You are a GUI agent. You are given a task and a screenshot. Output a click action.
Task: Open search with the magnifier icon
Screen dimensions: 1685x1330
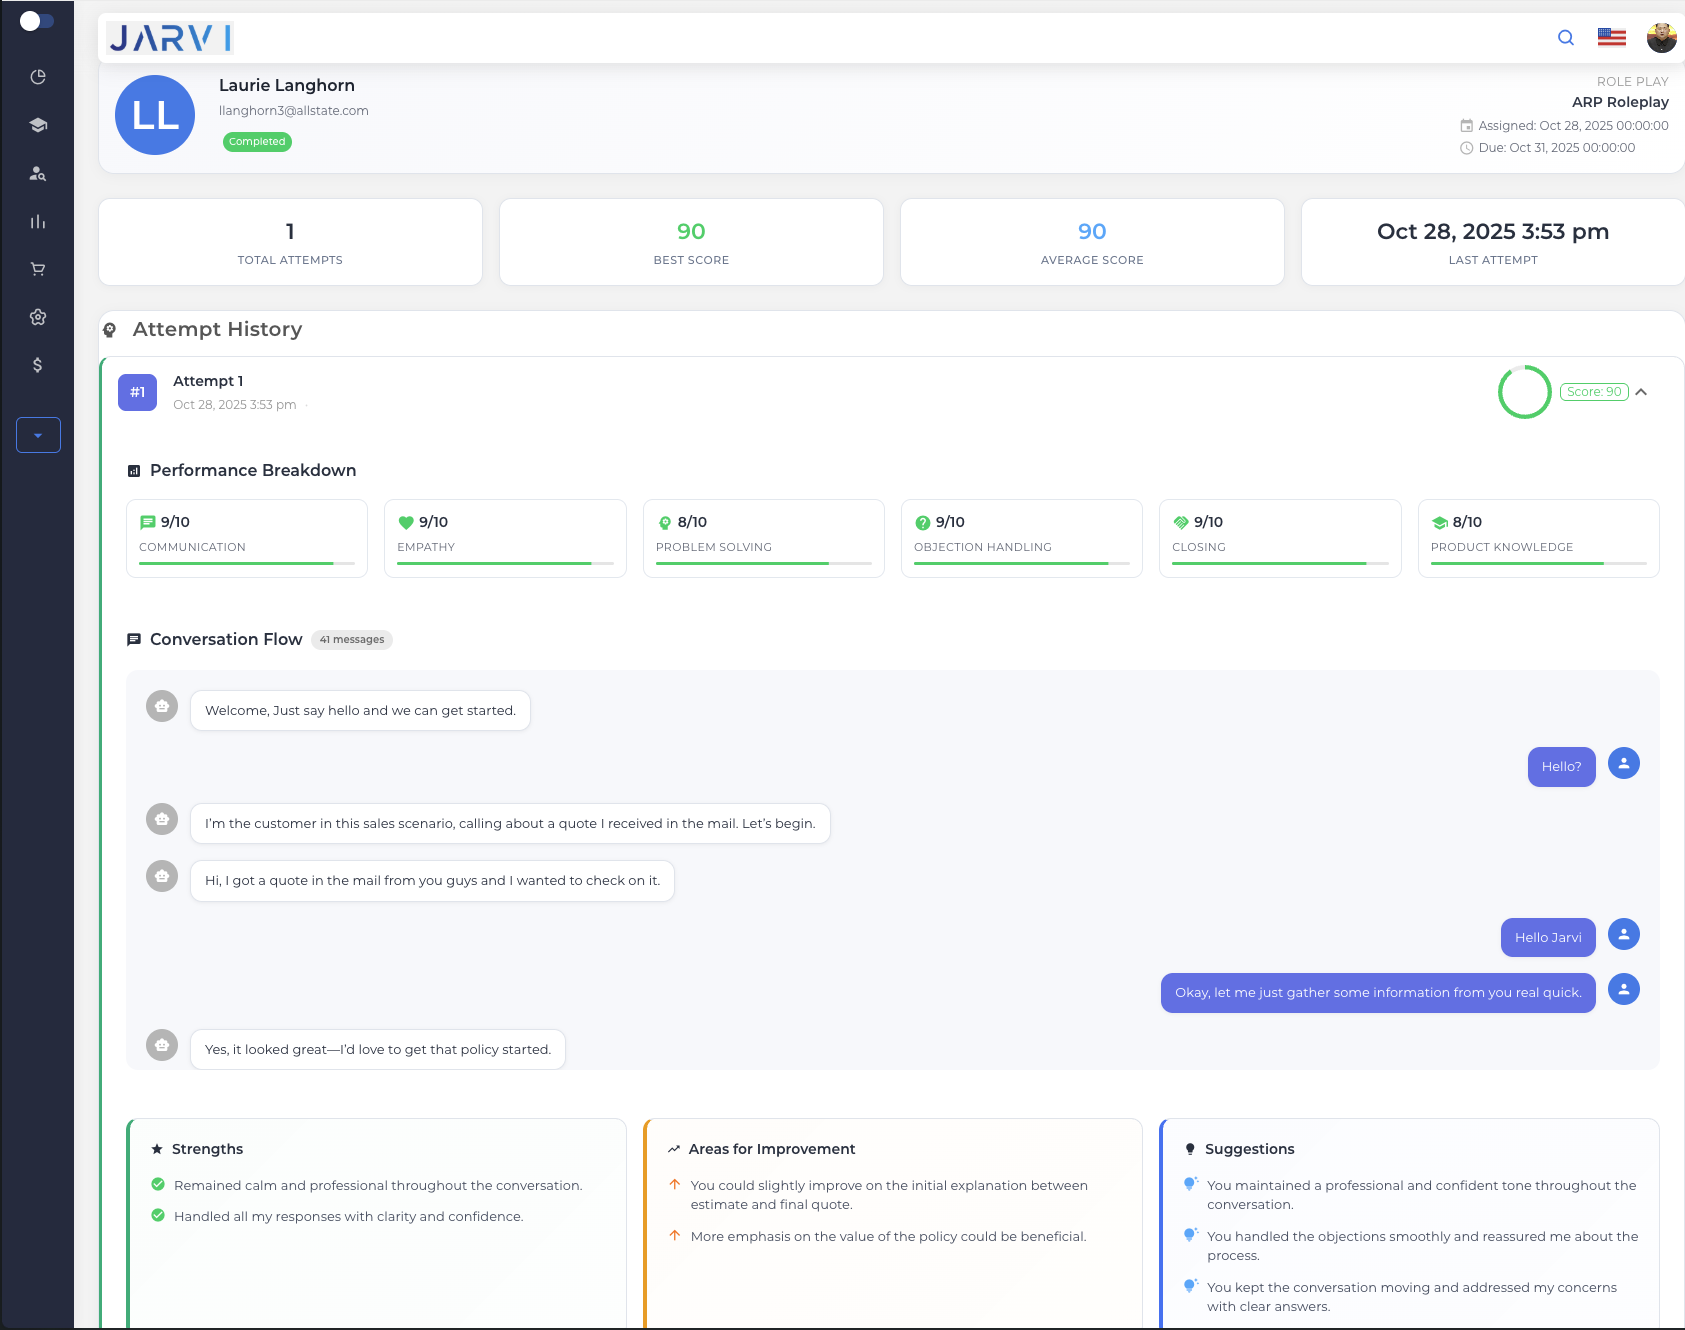(x=1565, y=37)
